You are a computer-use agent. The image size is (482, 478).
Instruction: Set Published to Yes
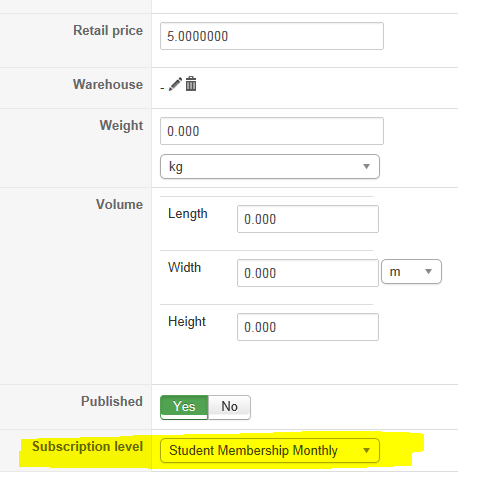[184, 407]
